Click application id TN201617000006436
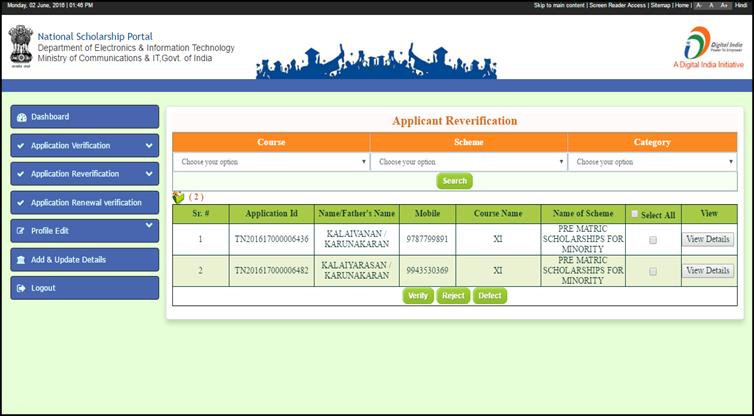 [272, 239]
